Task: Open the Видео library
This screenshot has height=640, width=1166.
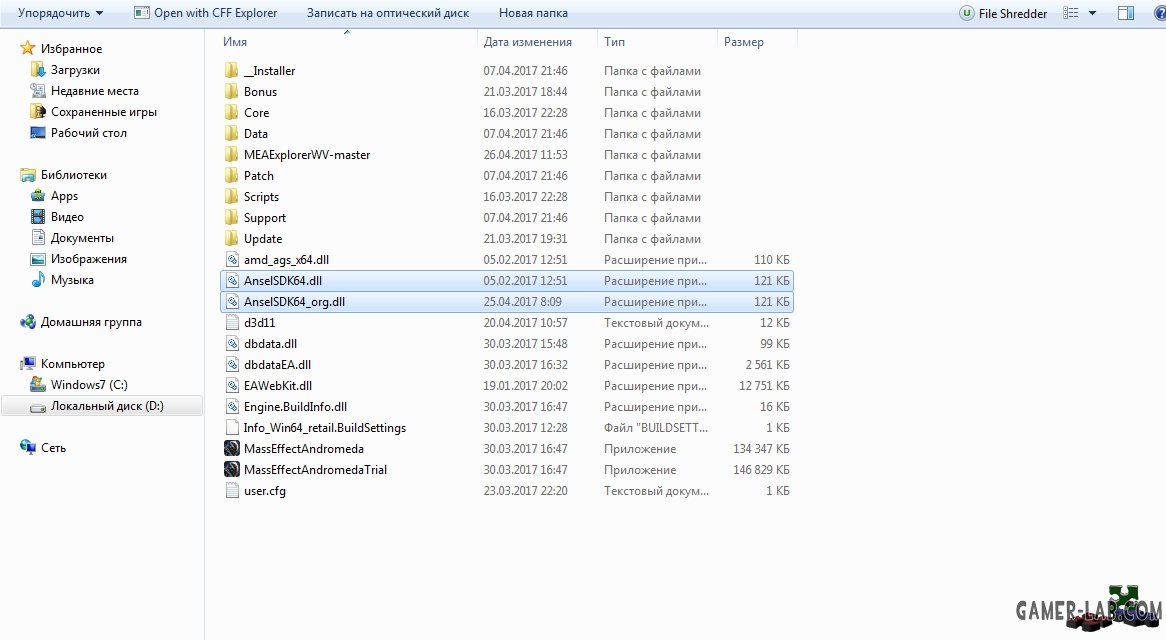Action: pyautogui.click(x=67, y=217)
